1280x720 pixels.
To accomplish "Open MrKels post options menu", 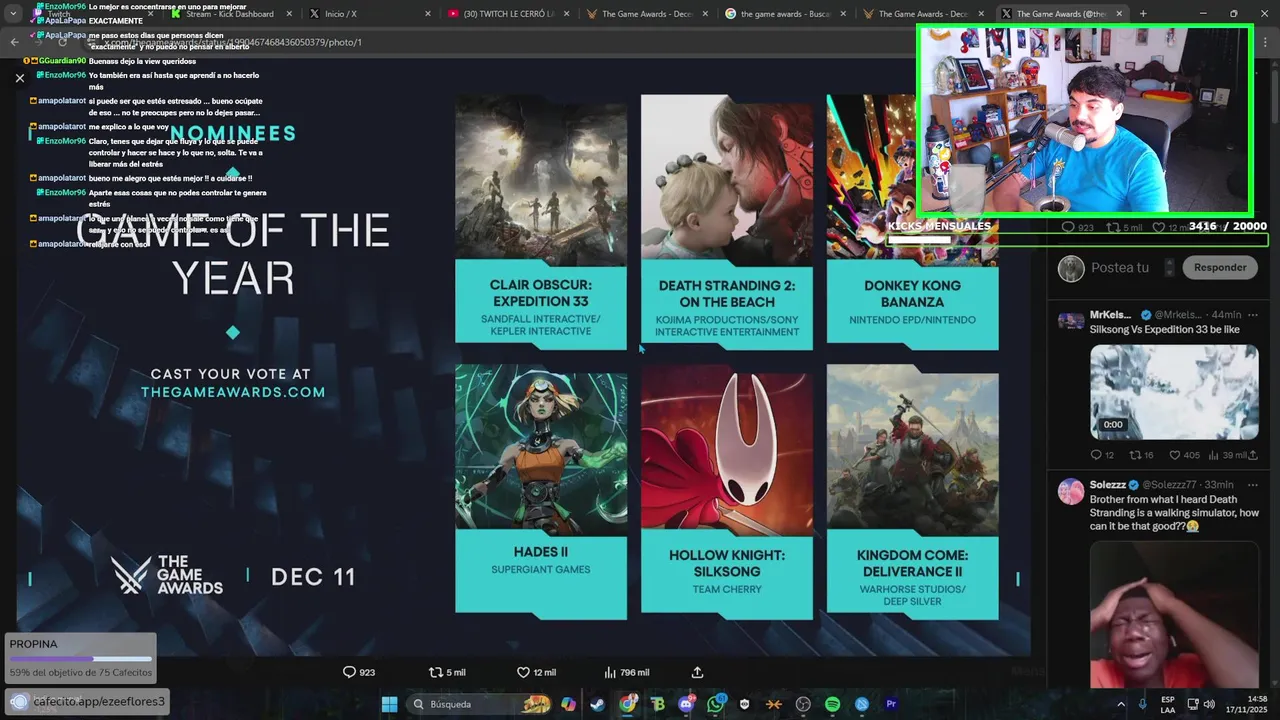I will click(1252, 315).
